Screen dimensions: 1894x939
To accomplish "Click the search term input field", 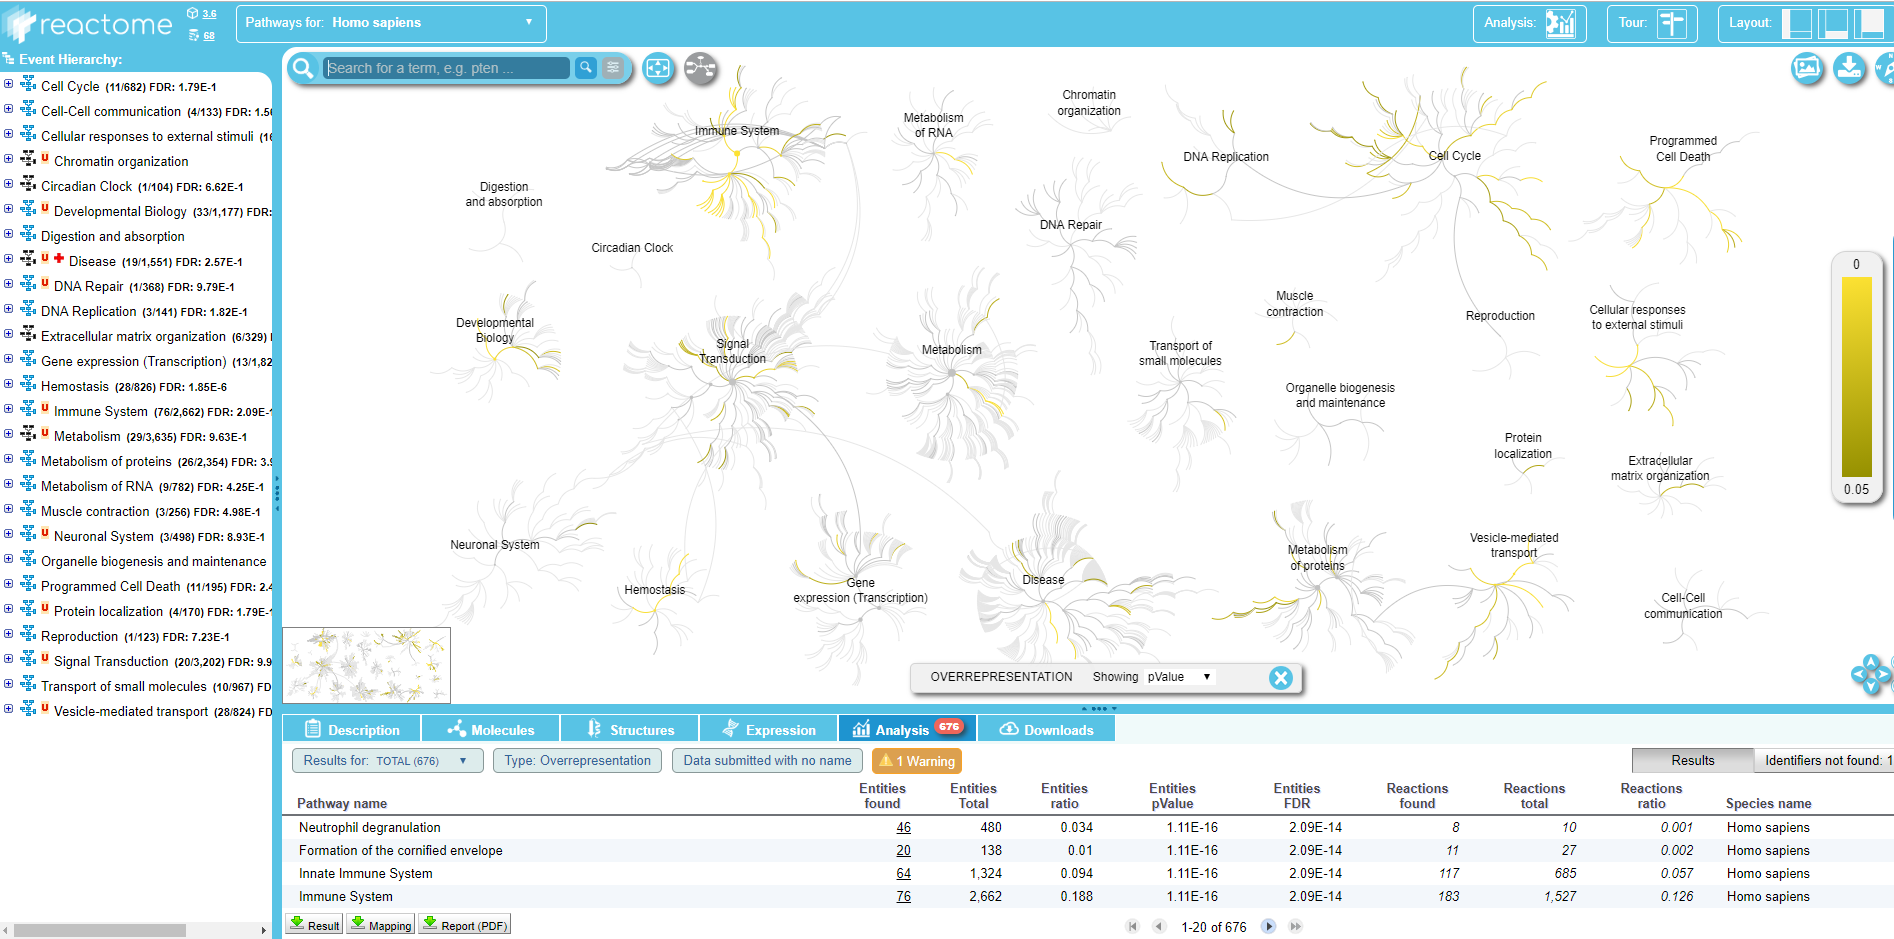I will [x=447, y=68].
